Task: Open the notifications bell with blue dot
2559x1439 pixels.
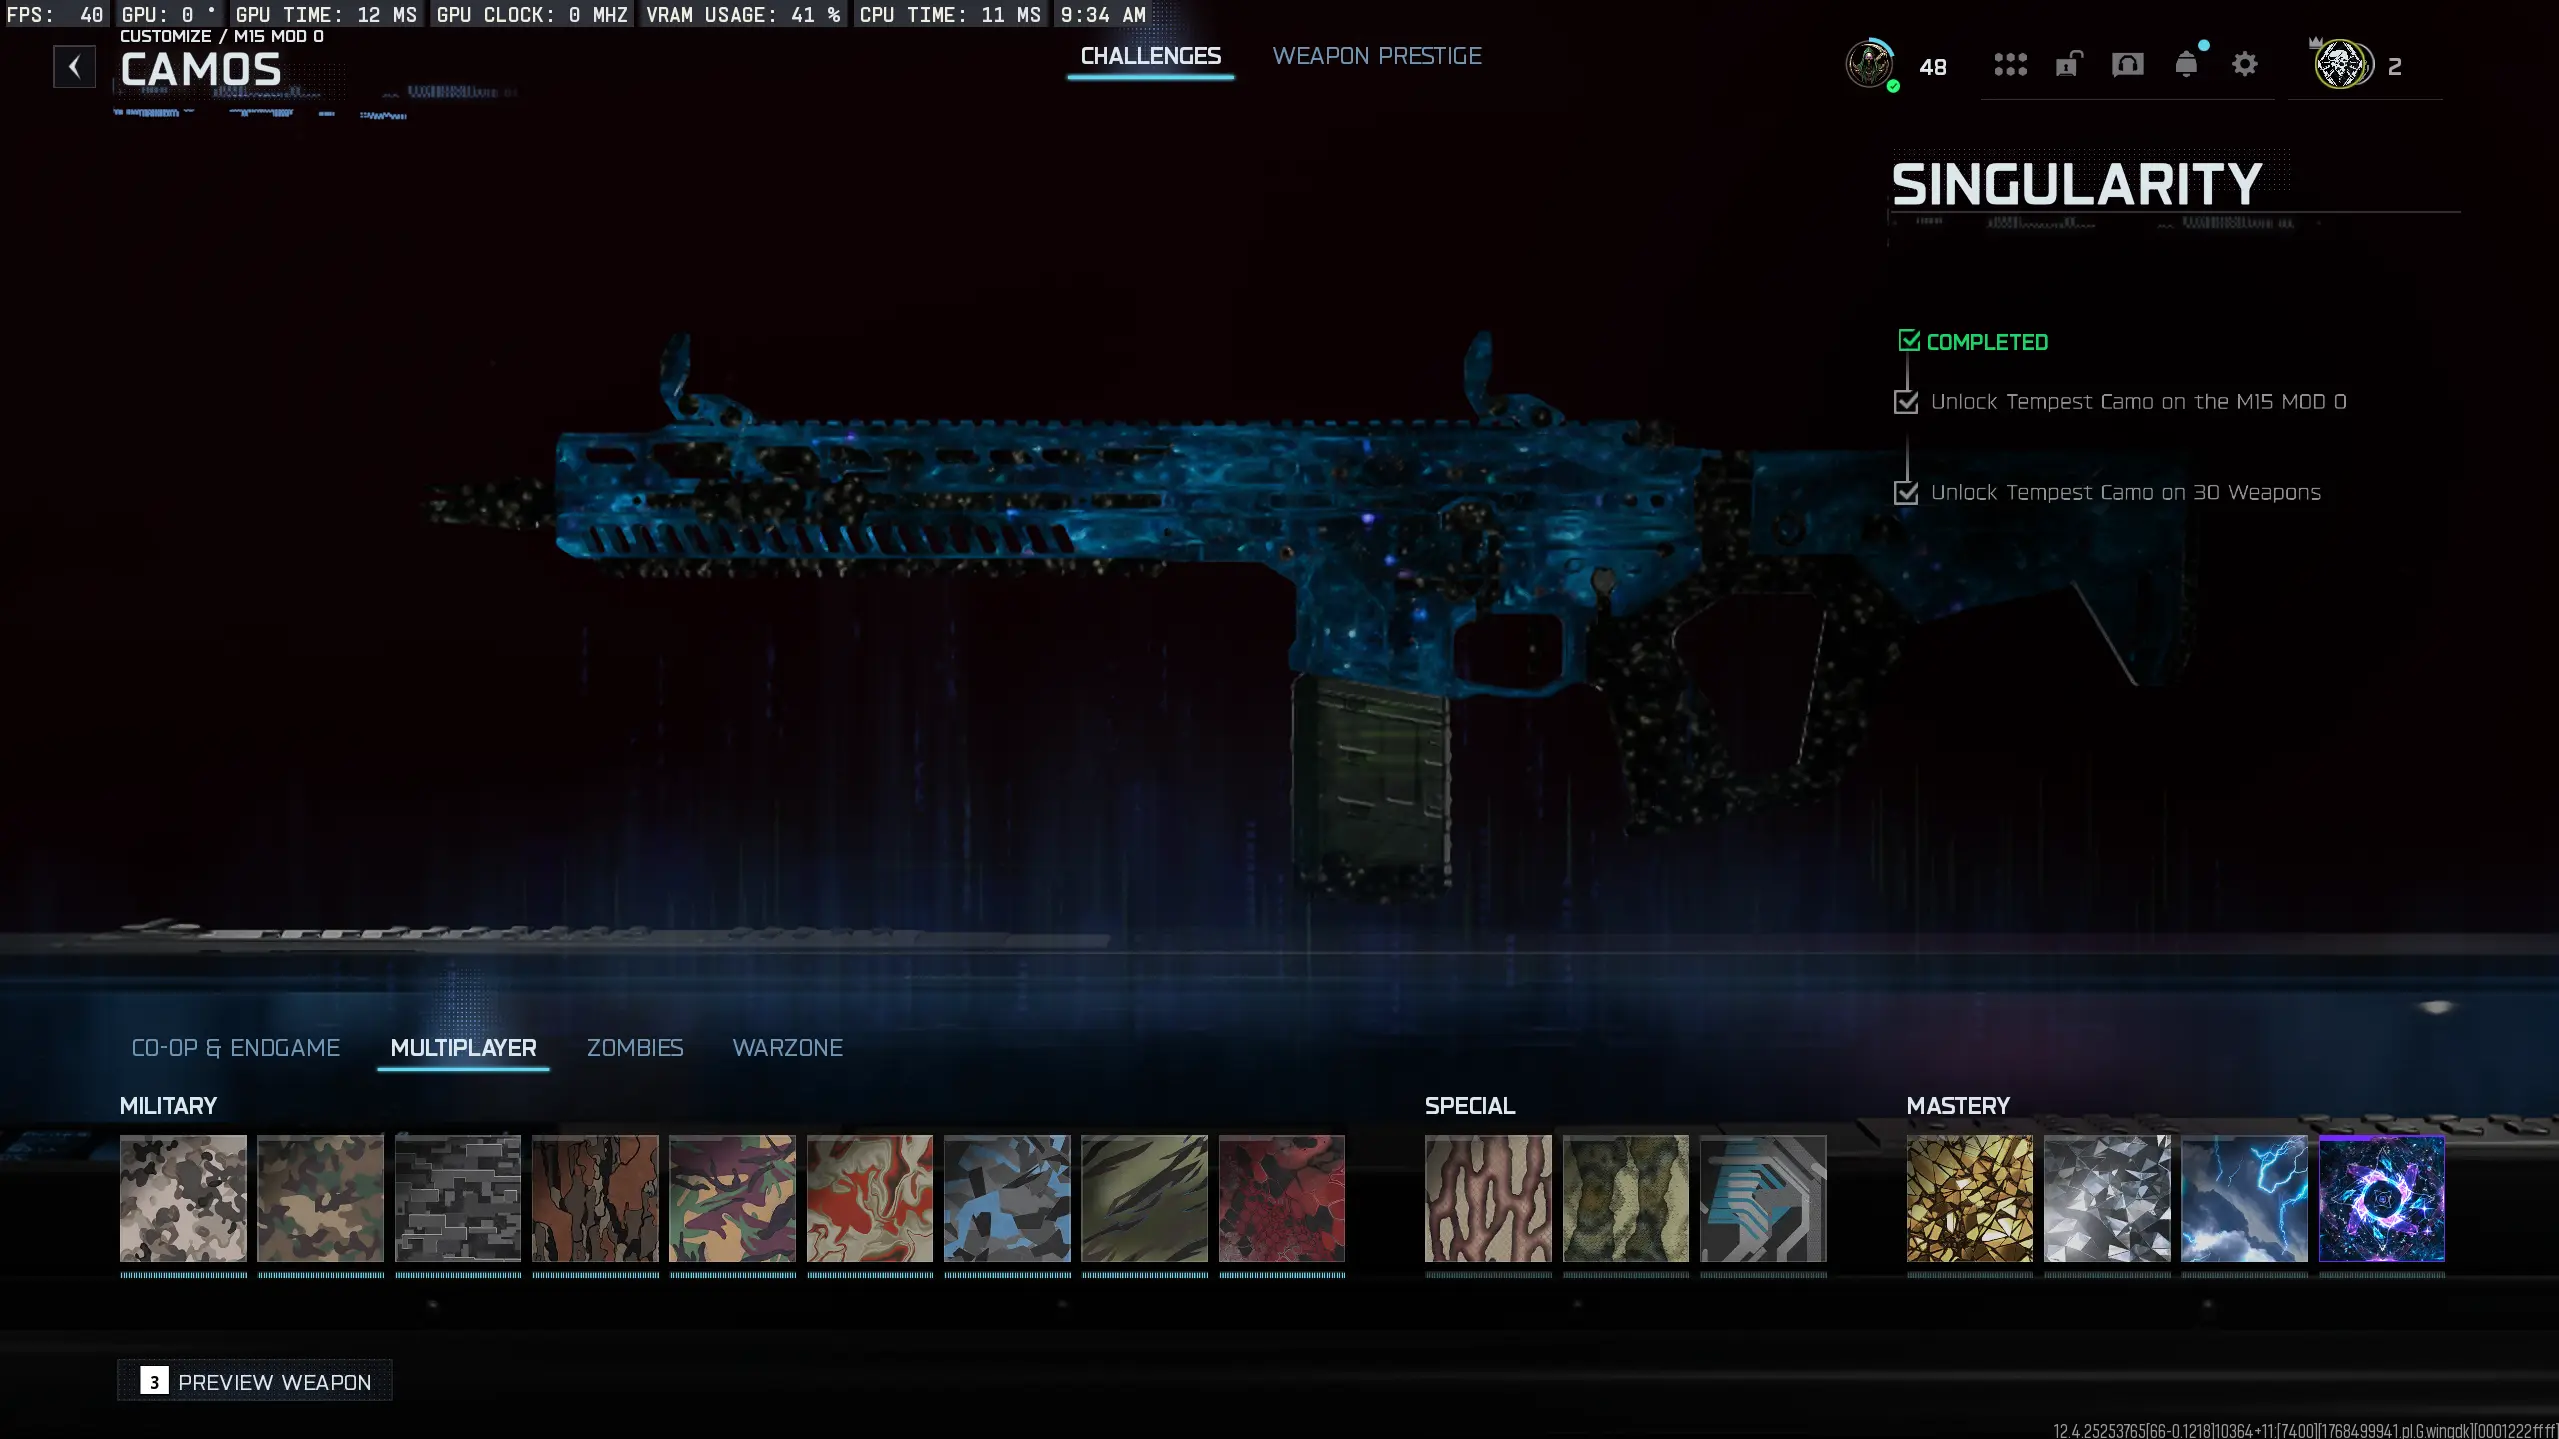Action: click(x=2186, y=65)
